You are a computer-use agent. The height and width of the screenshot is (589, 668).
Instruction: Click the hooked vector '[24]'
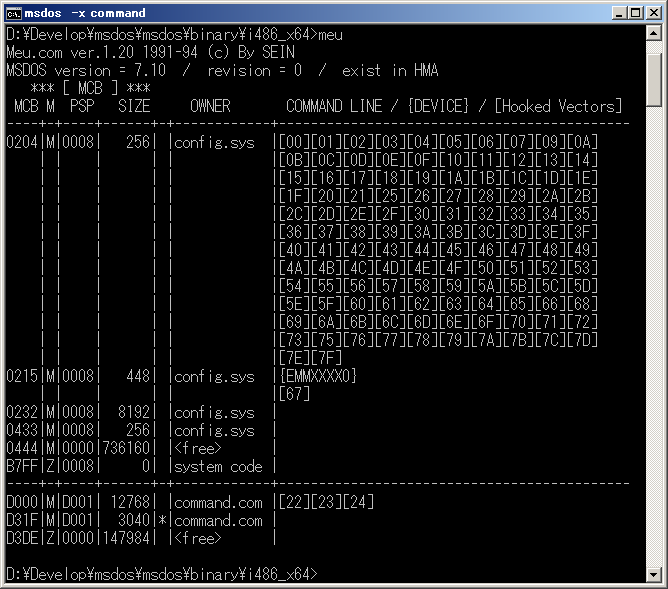click(x=358, y=503)
